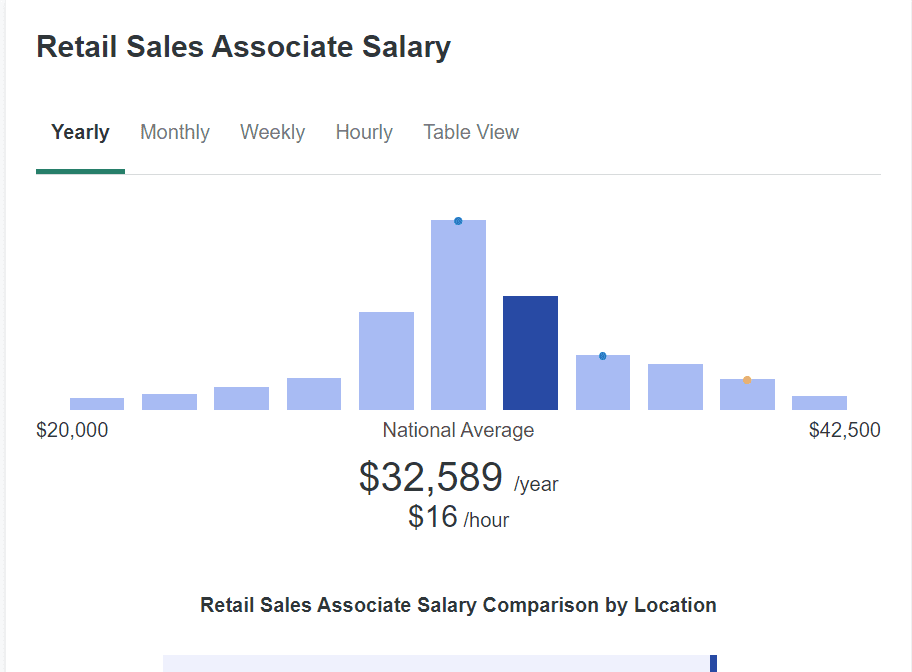Click the $32,589 yearly salary figure
This screenshot has width=912, height=672.
tap(431, 477)
